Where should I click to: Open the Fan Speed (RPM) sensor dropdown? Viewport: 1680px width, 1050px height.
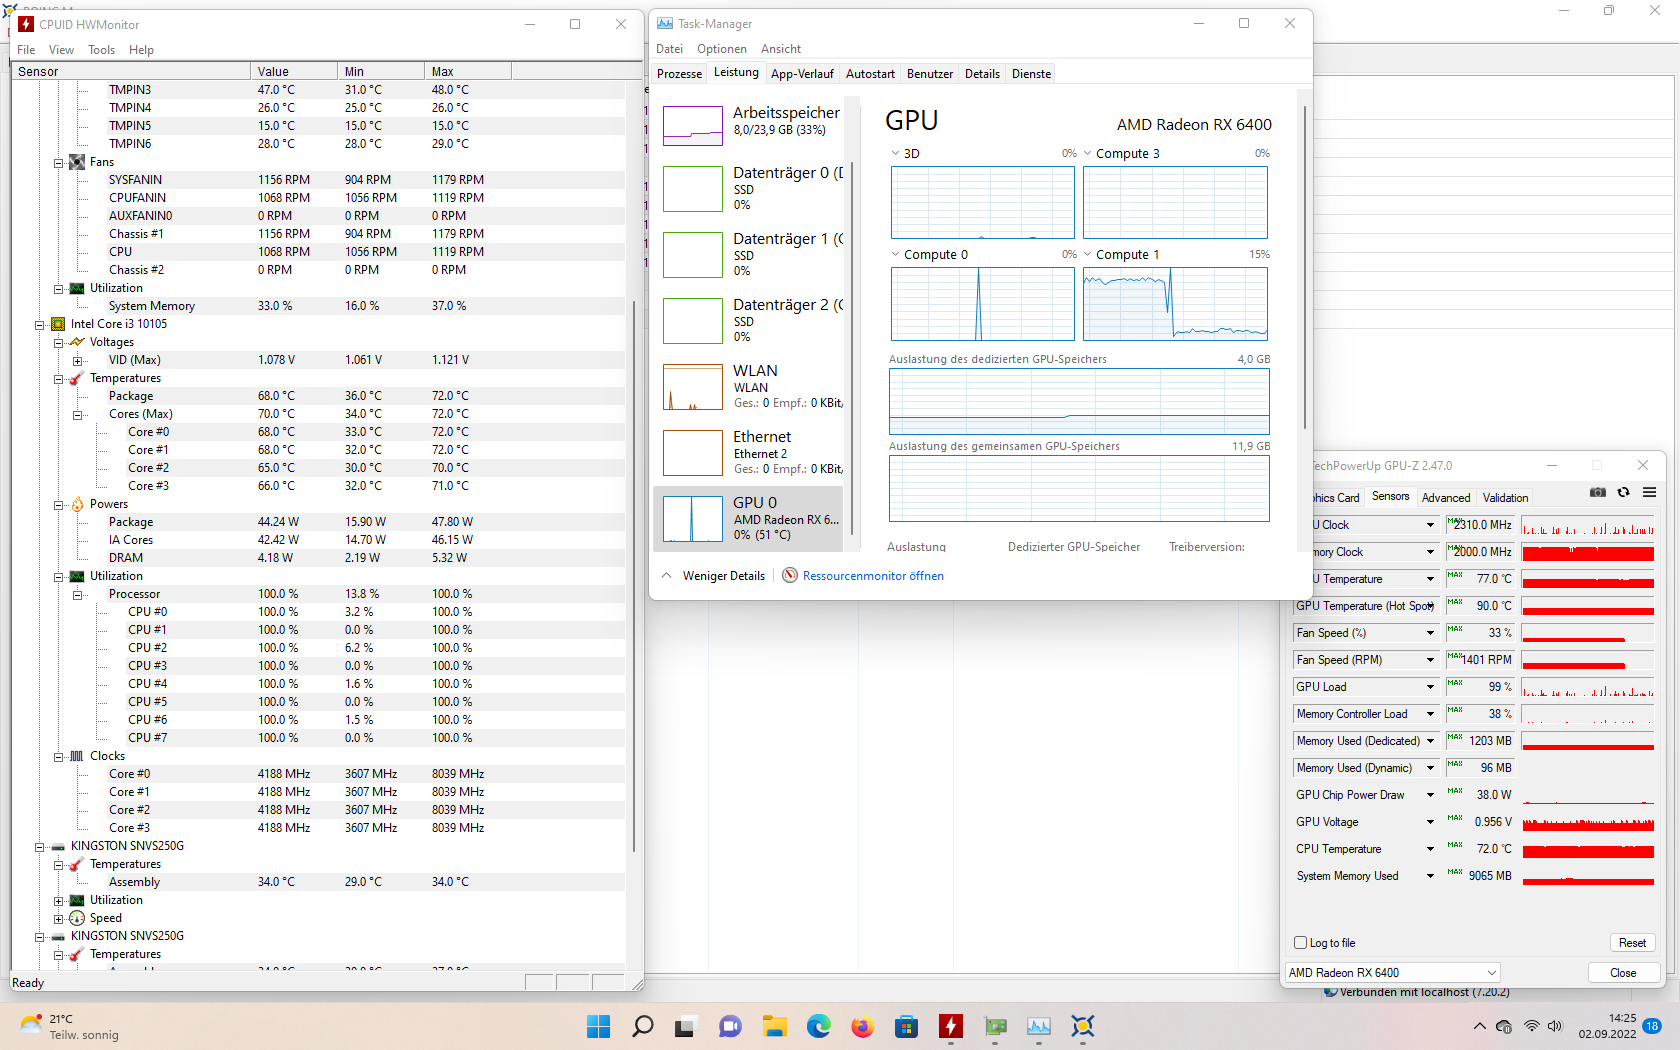coord(1430,660)
